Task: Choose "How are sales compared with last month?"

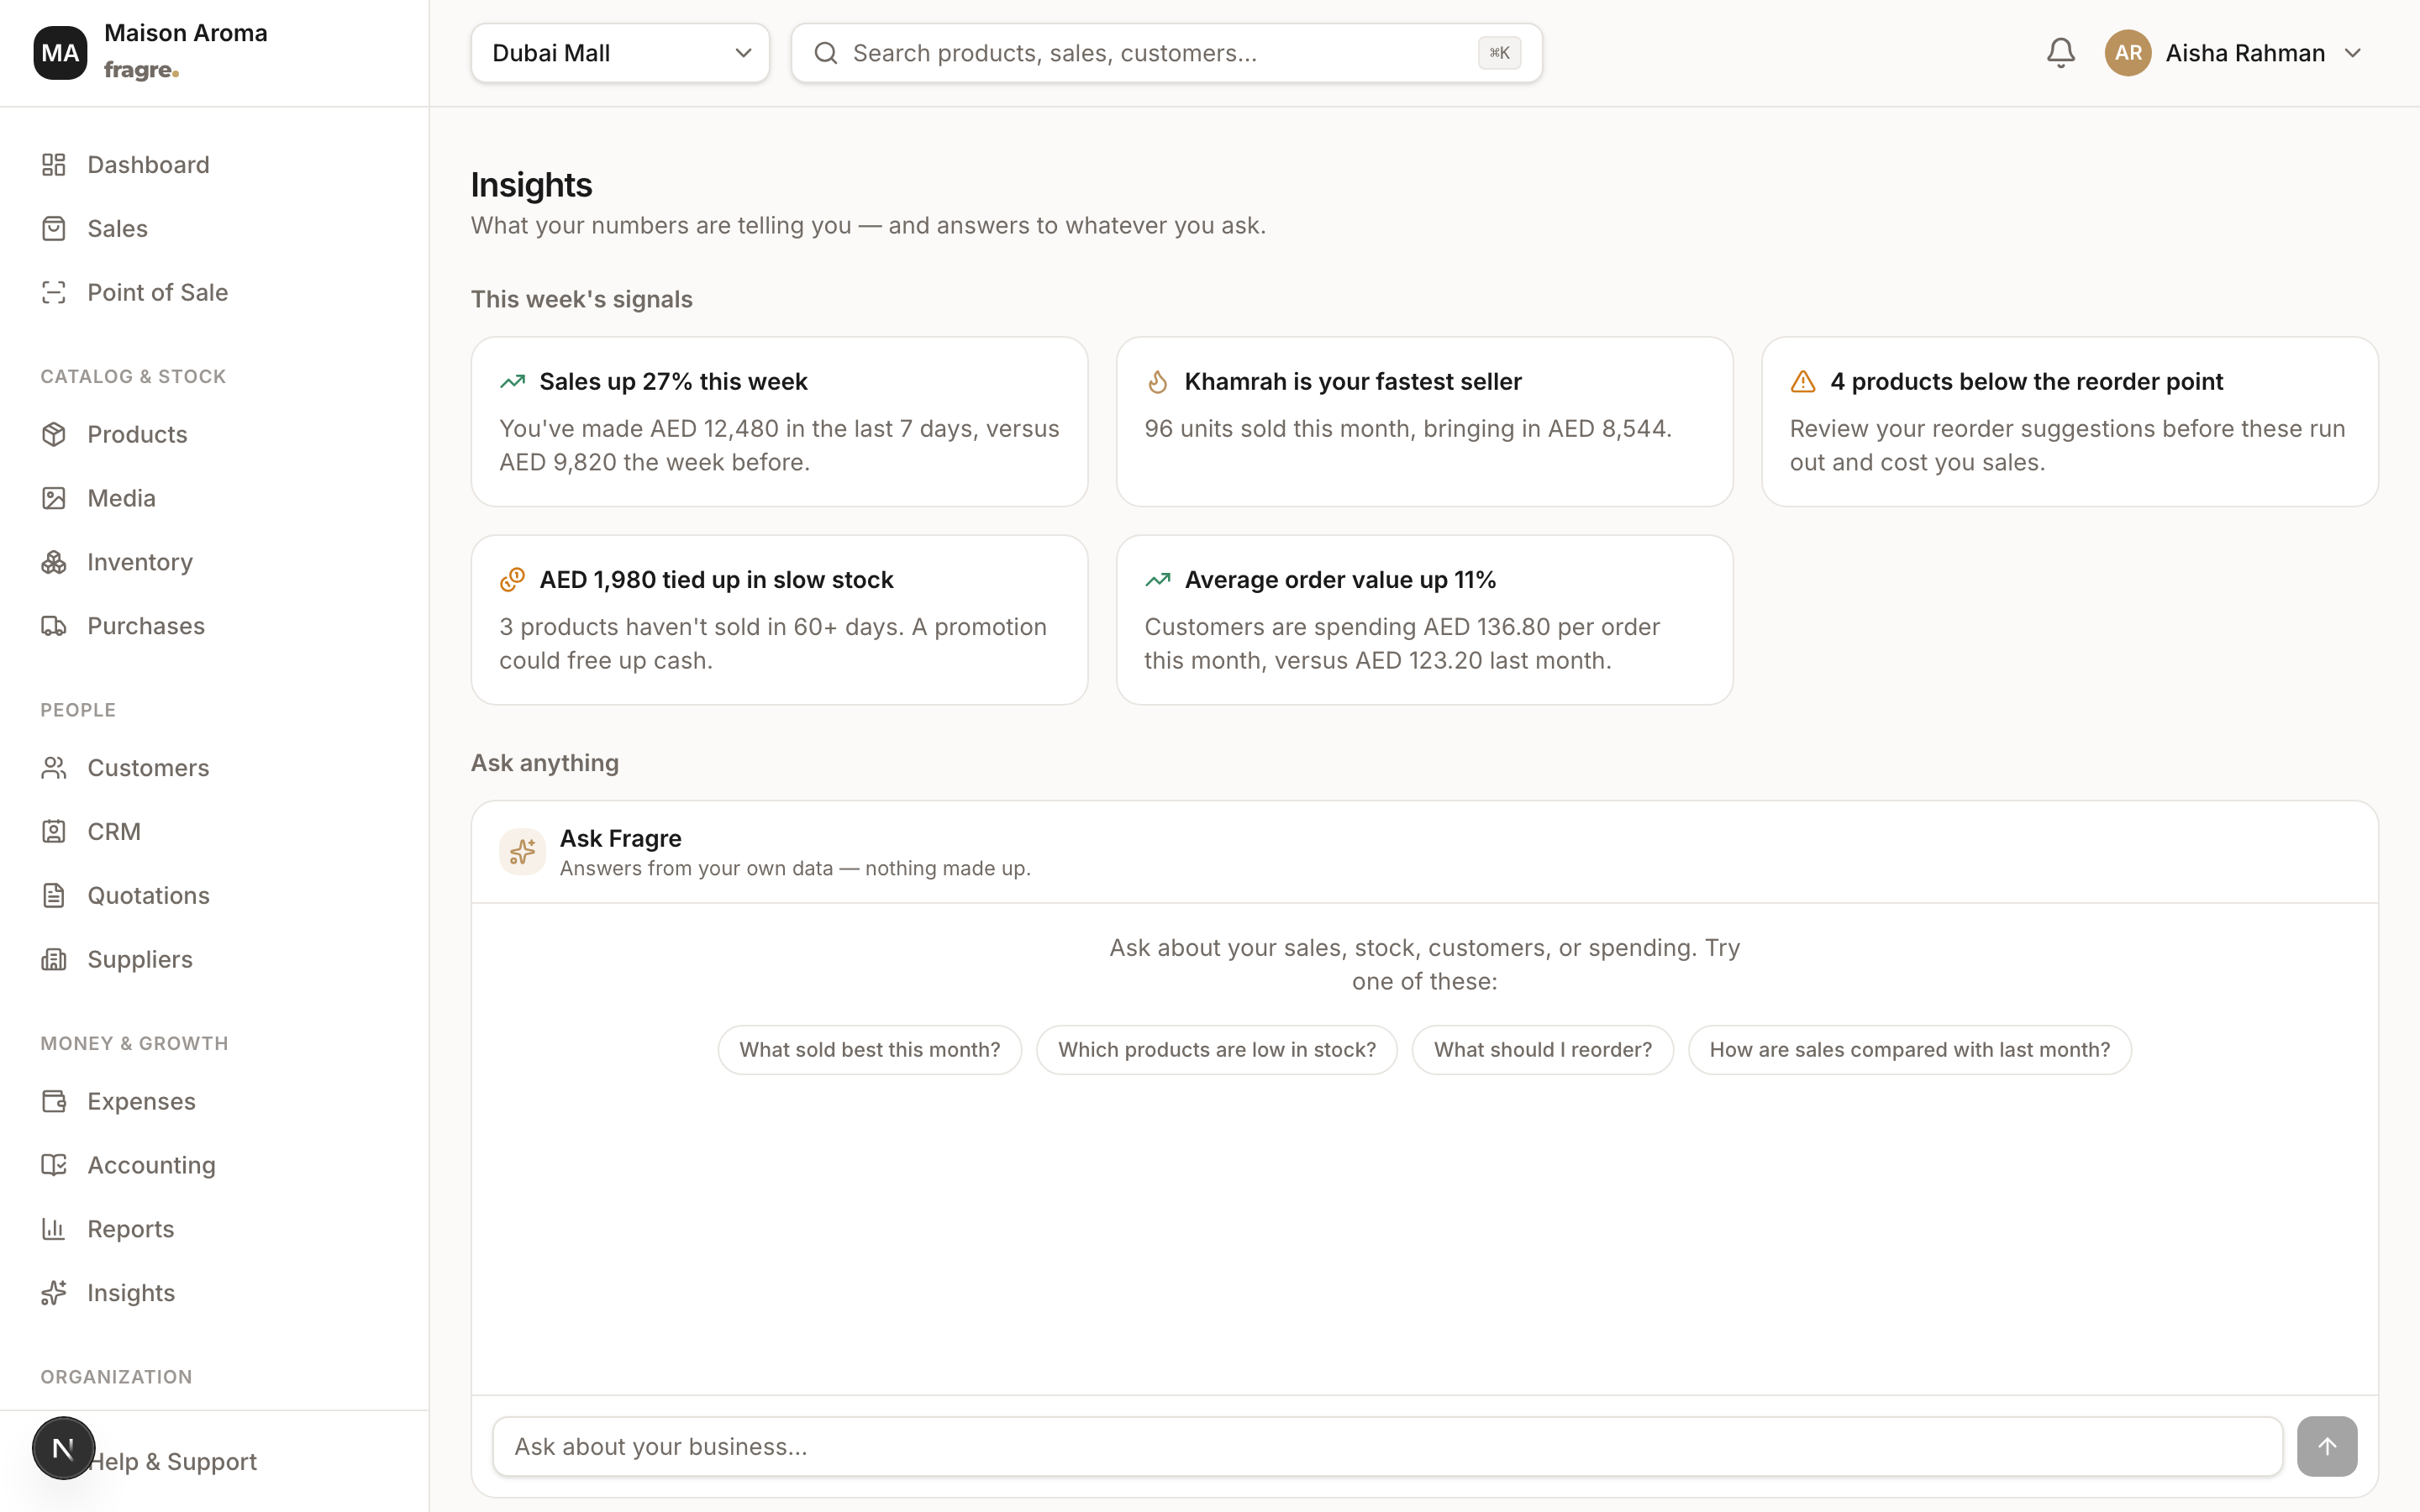Action: (1910, 1050)
